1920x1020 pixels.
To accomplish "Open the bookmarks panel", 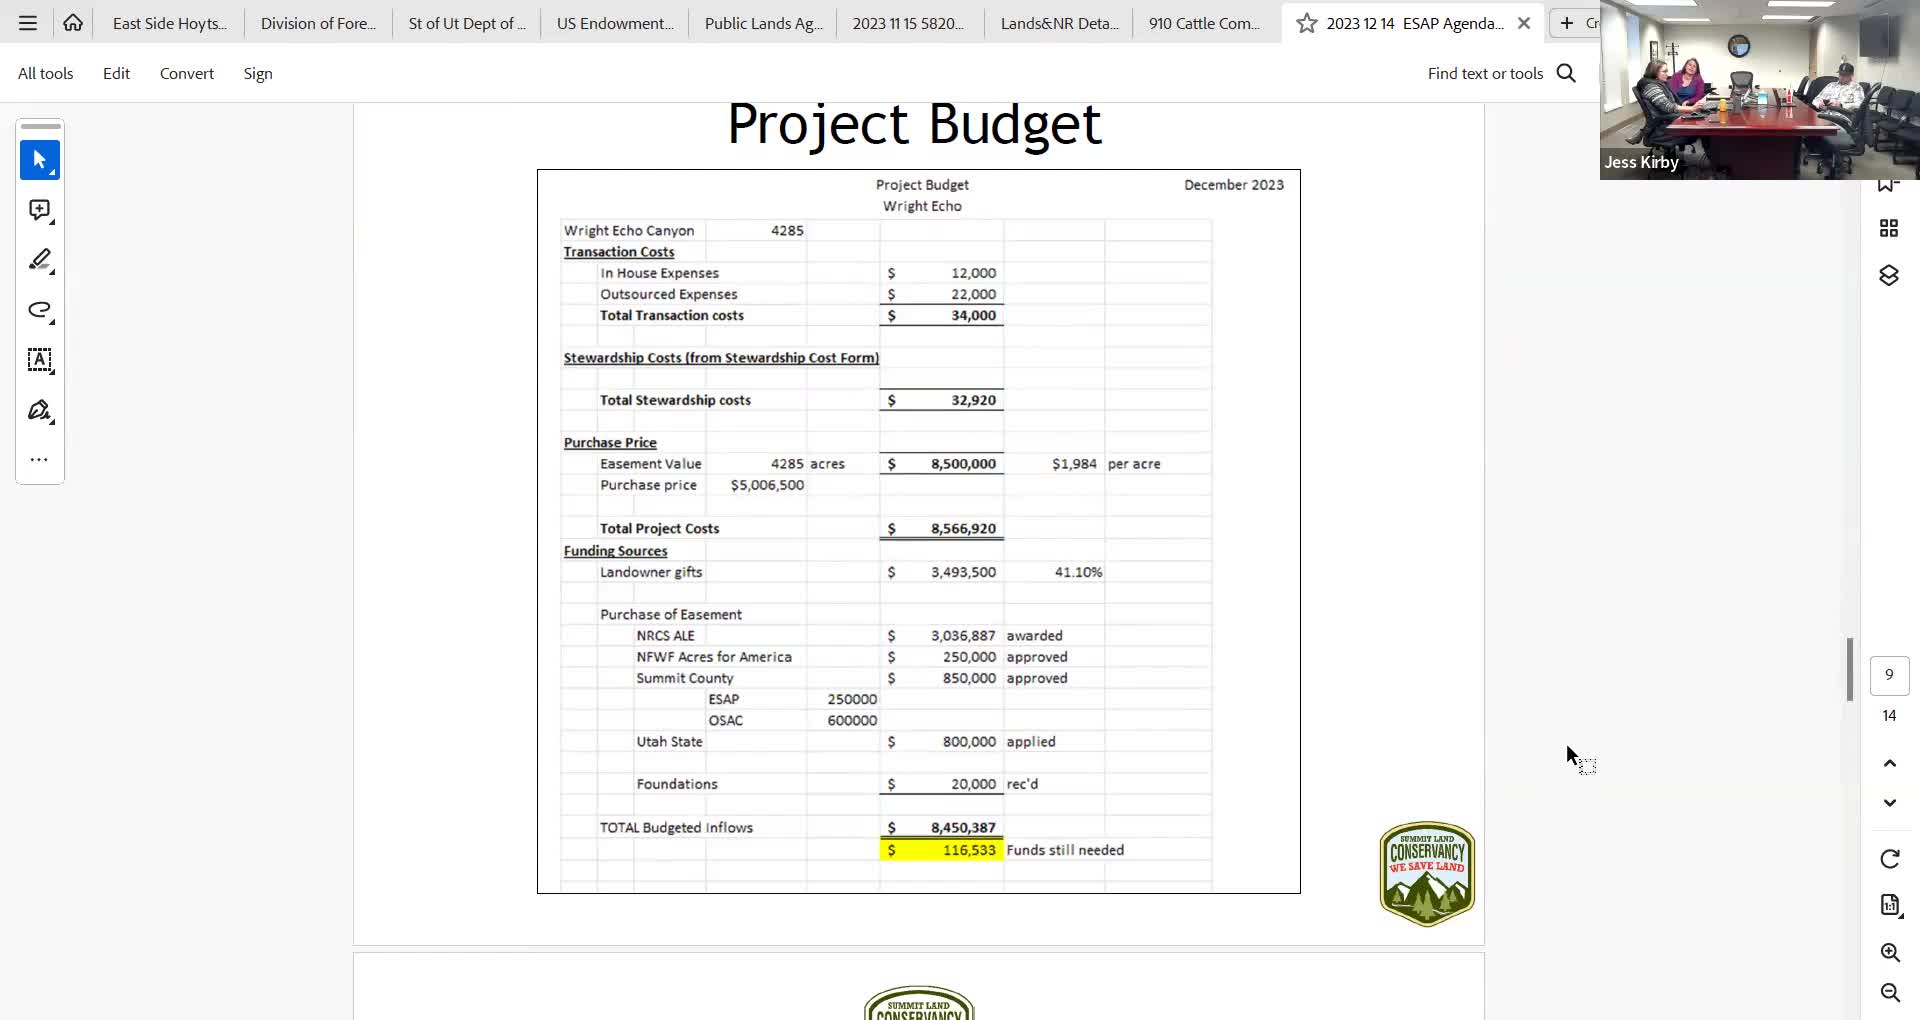I will click(x=1889, y=183).
